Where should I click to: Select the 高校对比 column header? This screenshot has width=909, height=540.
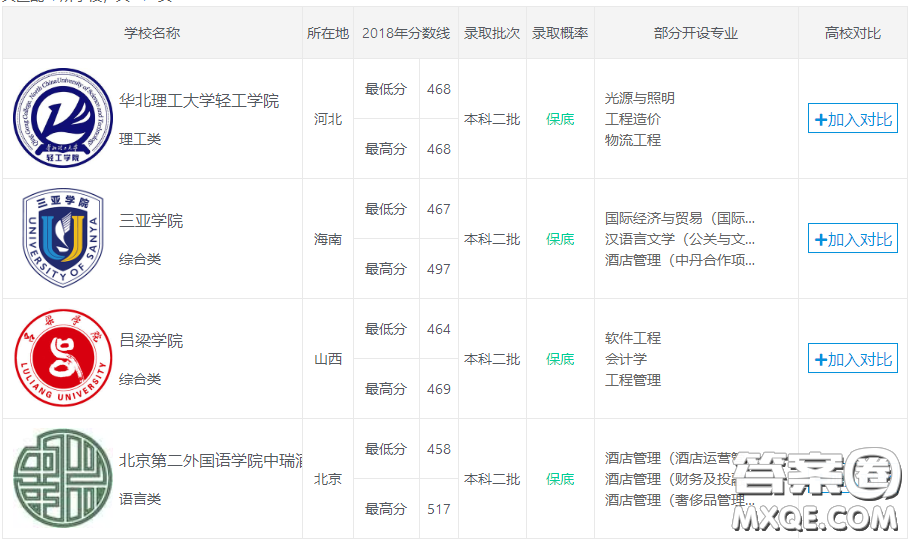pos(853,33)
